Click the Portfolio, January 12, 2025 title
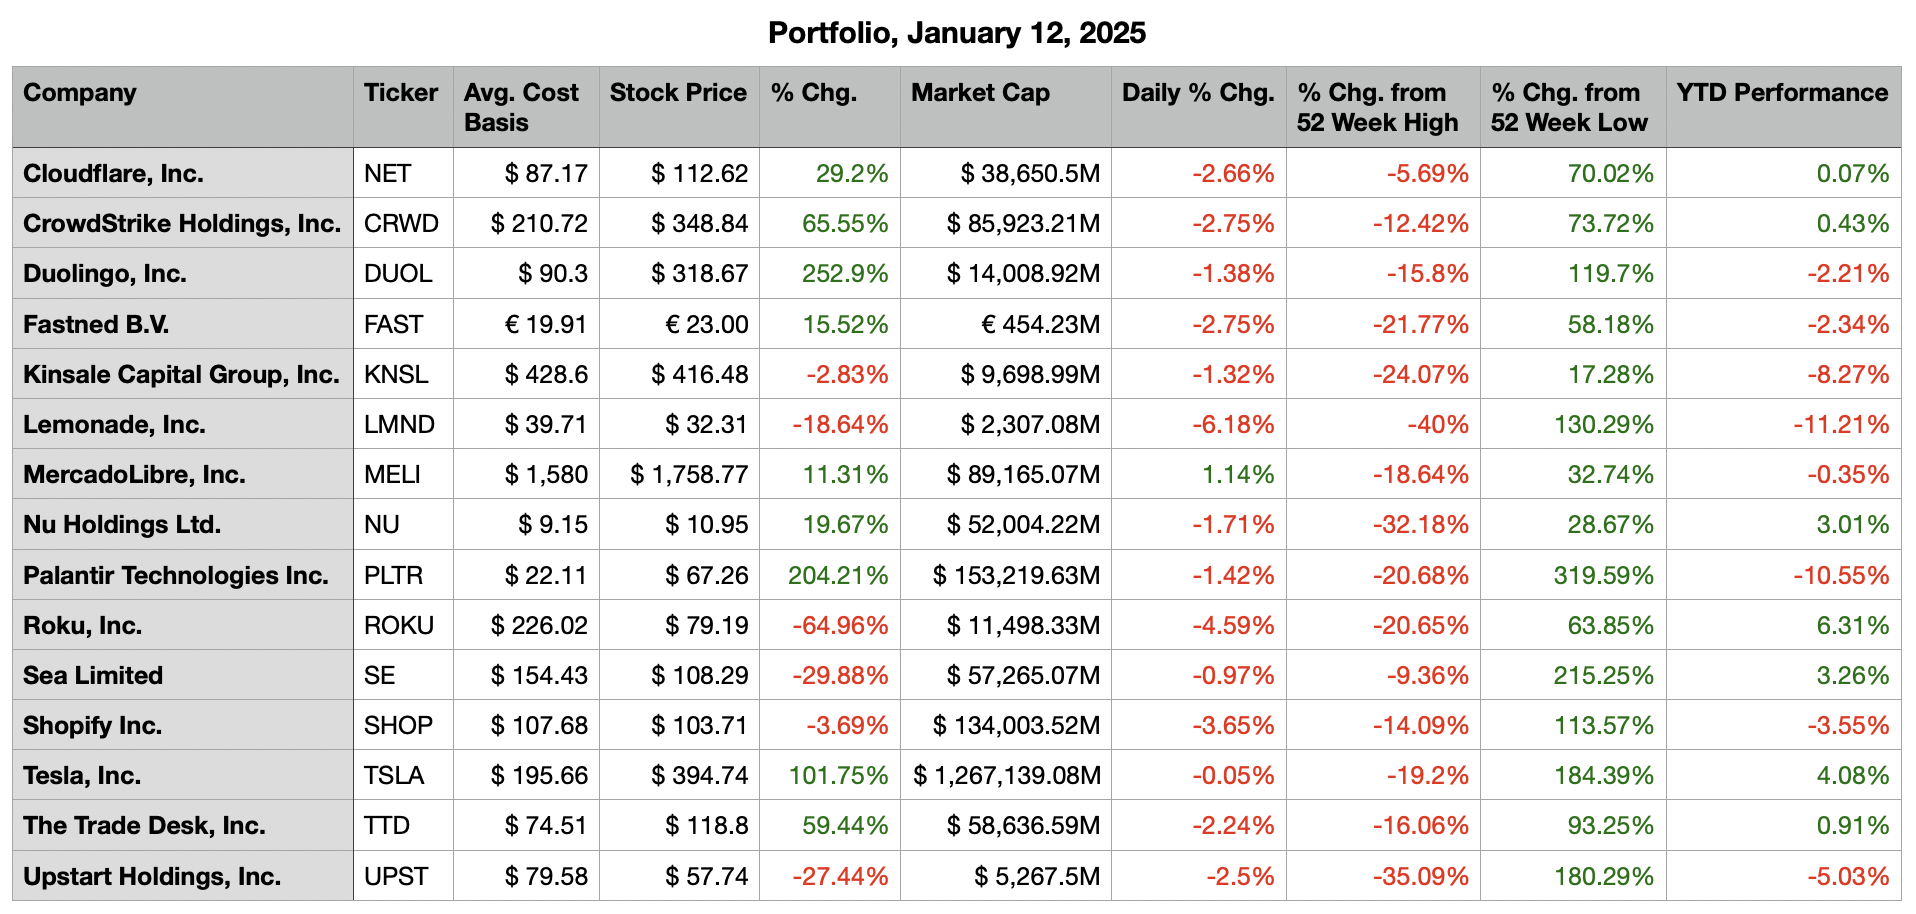The width and height of the screenshot is (1916, 914). [957, 33]
